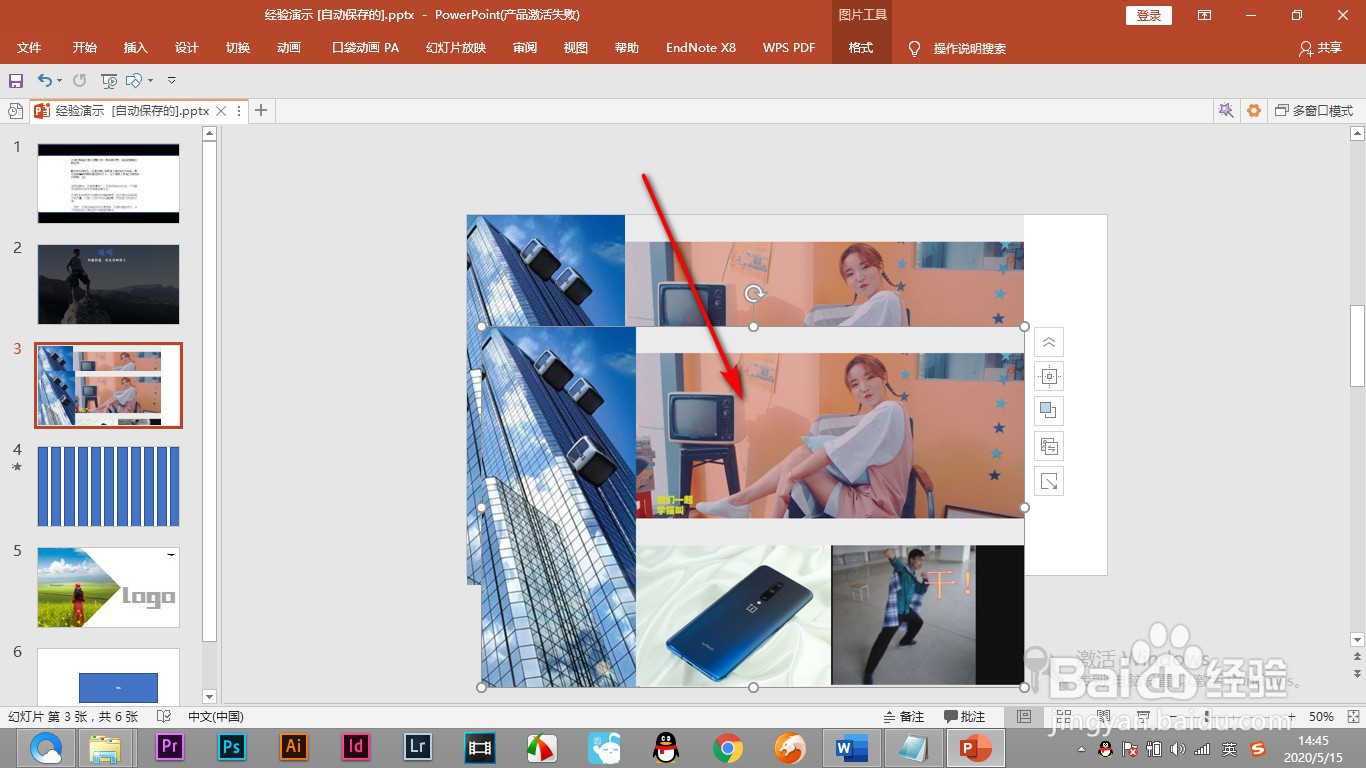Select the 格式 picture tools tab
The width and height of the screenshot is (1366, 768).
click(861, 48)
